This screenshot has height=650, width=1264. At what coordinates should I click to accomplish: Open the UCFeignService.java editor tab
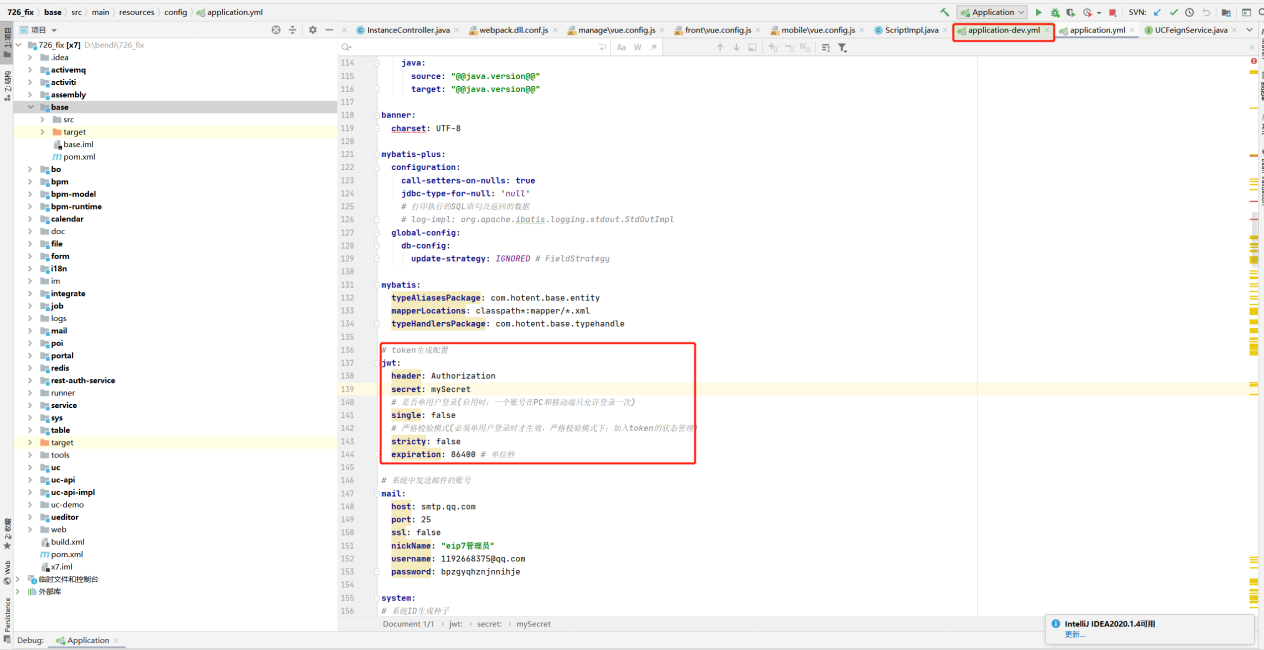1190,30
